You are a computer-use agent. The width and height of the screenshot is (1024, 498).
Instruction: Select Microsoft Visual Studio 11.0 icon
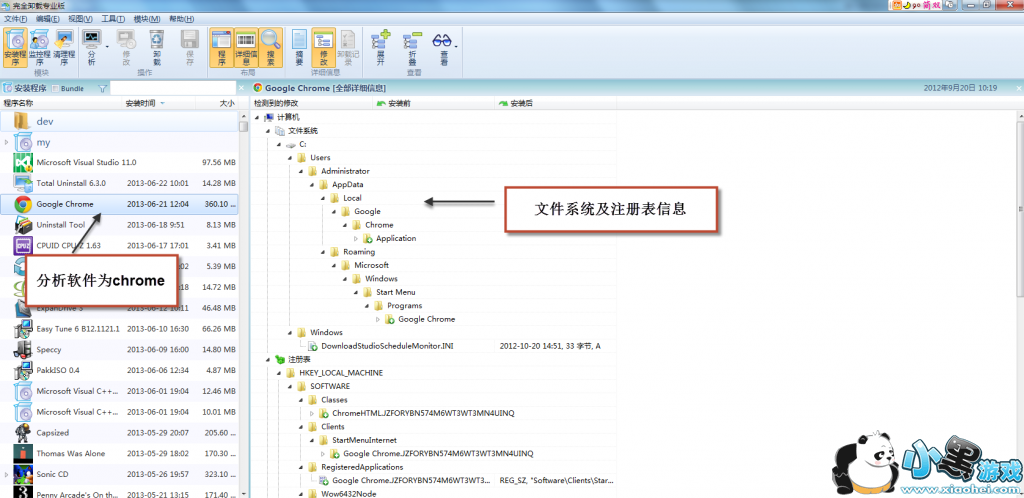tap(23, 163)
